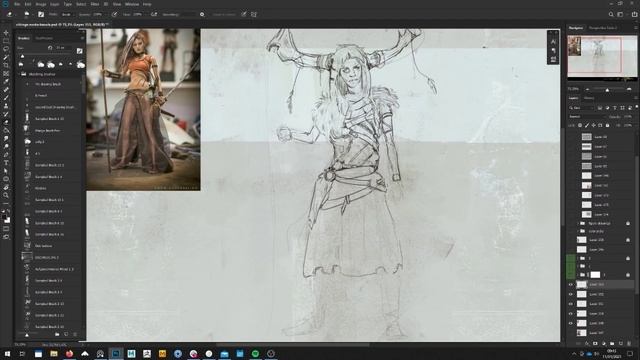Select the Clone Stamp tool

tap(6, 106)
